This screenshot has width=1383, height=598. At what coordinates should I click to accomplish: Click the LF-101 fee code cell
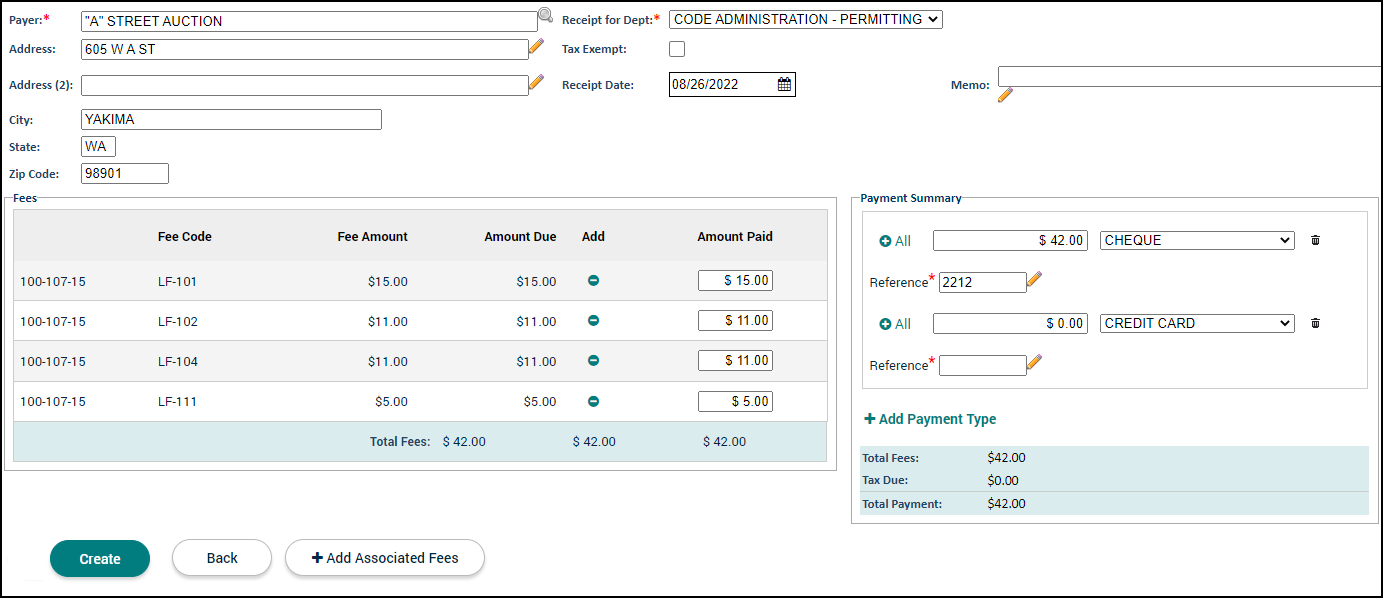178,282
